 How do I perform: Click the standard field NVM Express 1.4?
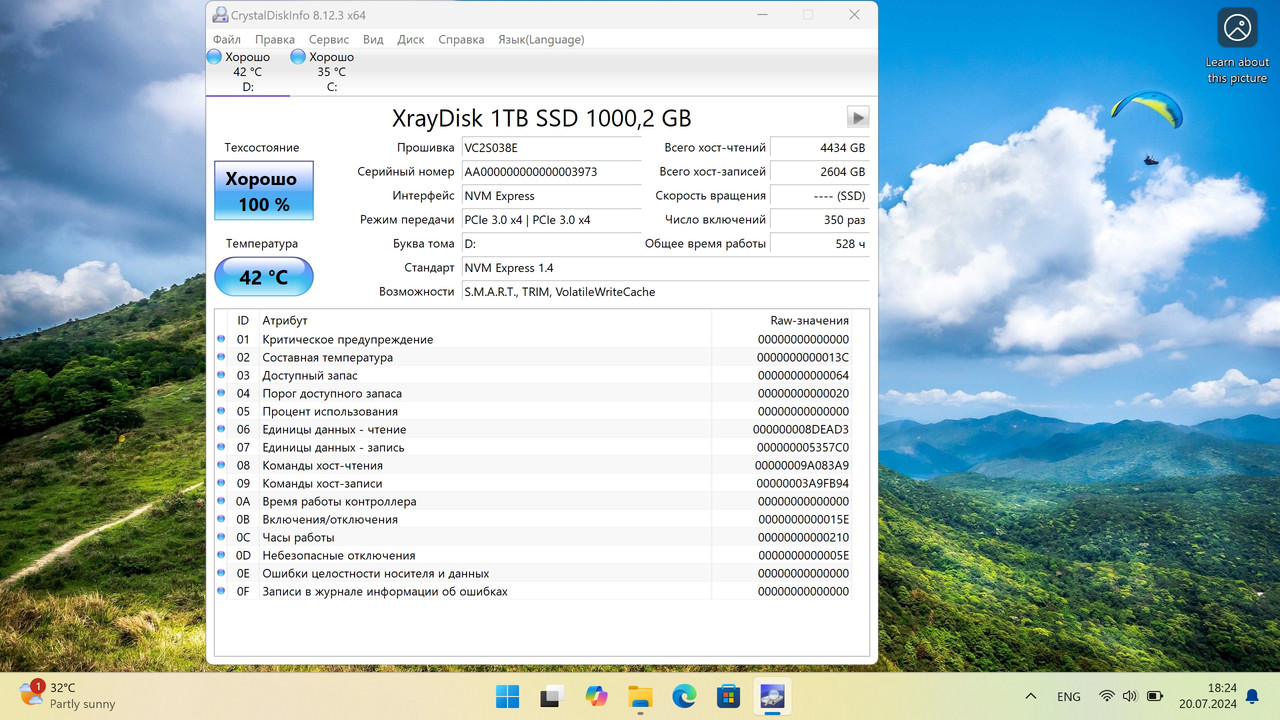(665, 268)
